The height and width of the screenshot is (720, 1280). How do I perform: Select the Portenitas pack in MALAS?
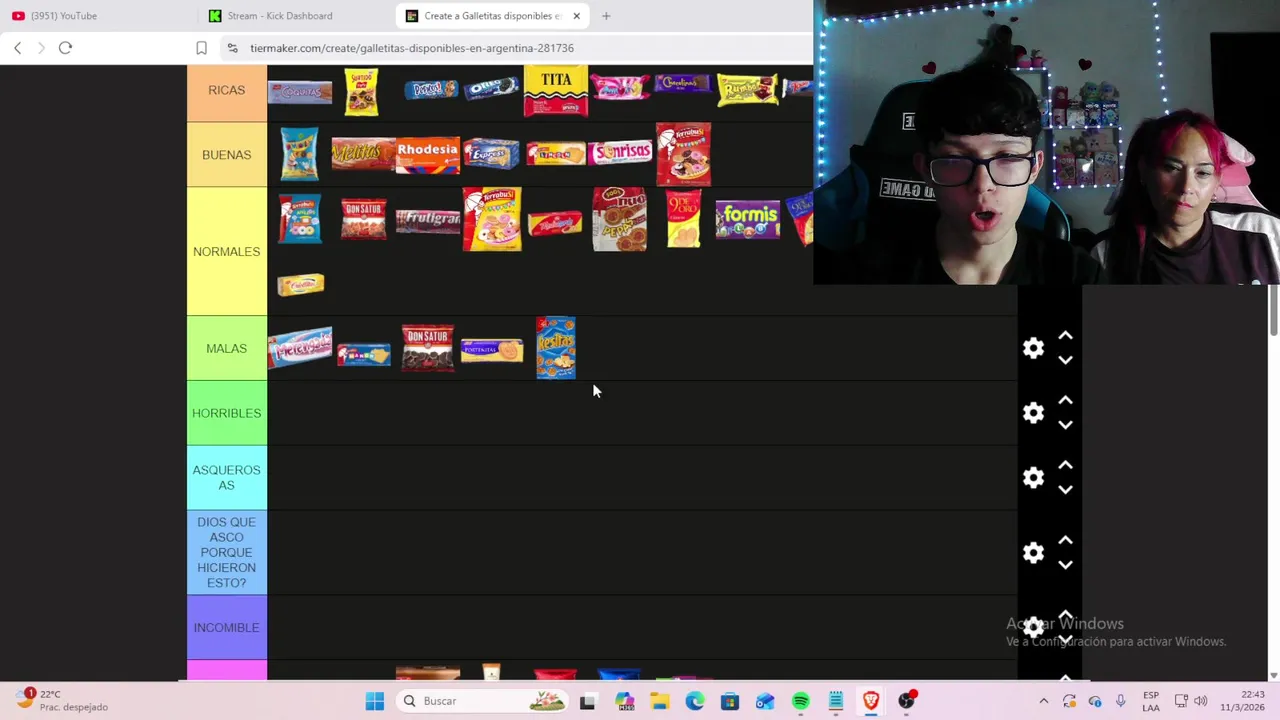pyautogui.click(x=492, y=350)
